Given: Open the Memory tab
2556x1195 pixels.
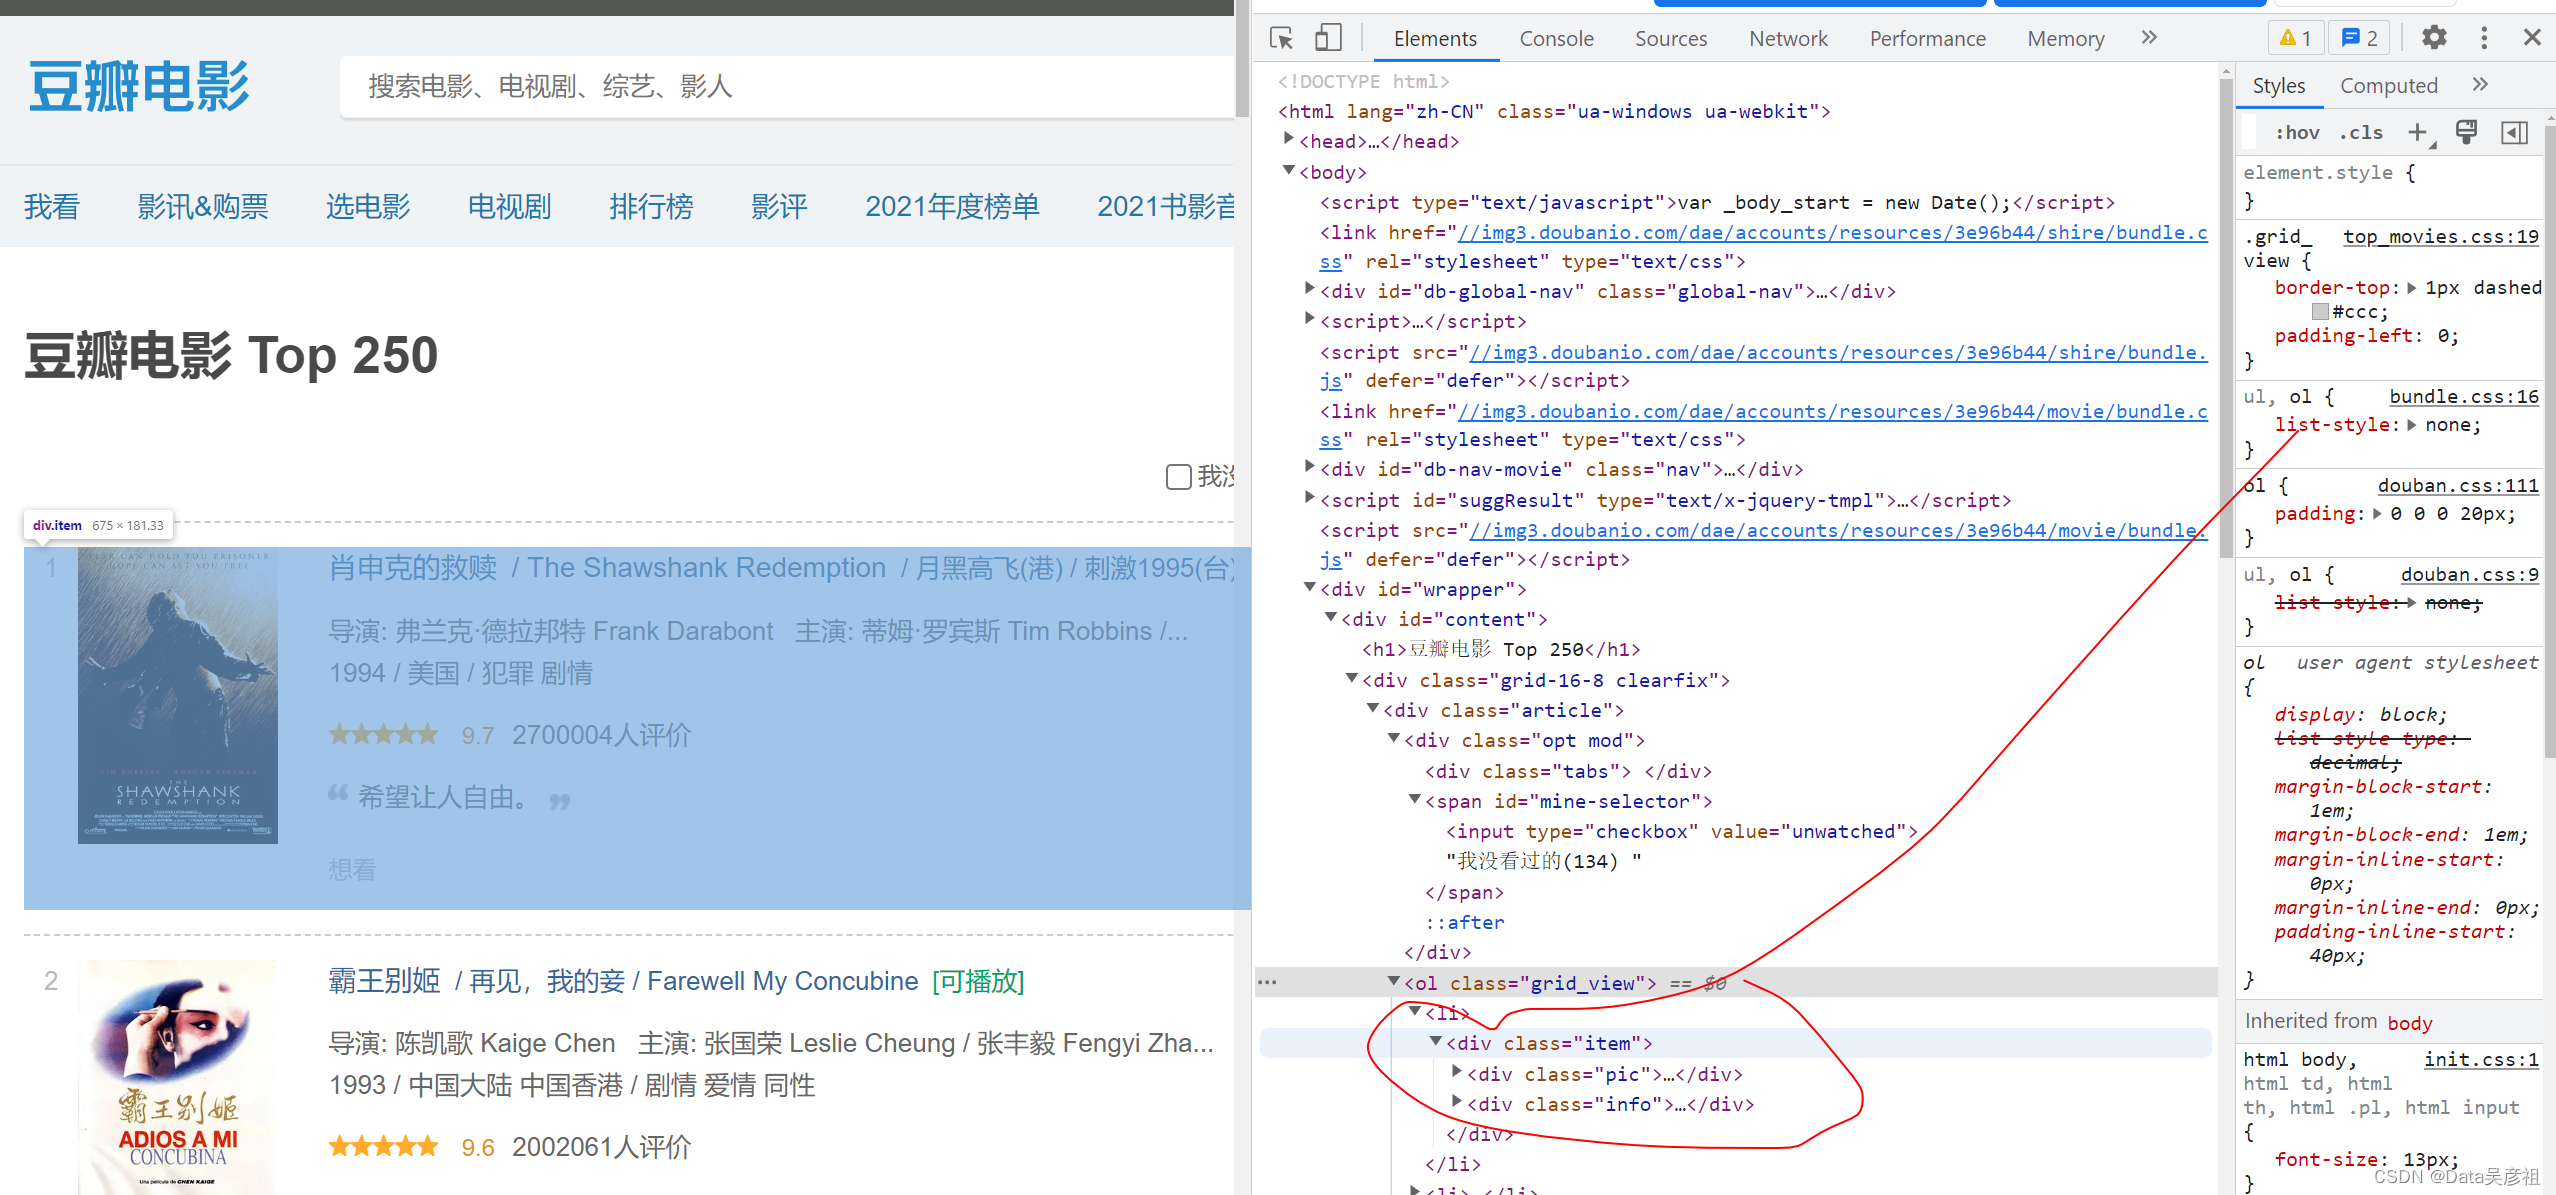Looking at the screenshot, I should click(2066, 38).
